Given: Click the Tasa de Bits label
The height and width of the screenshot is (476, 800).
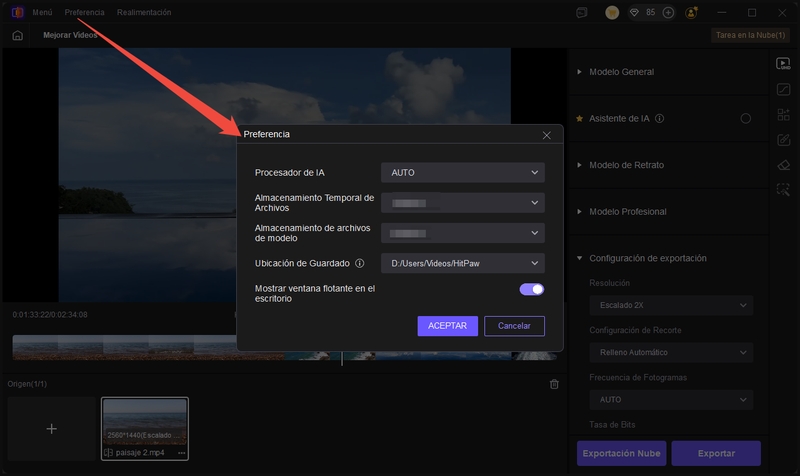Looking at the screenshot, I should (x=612, y=424).
